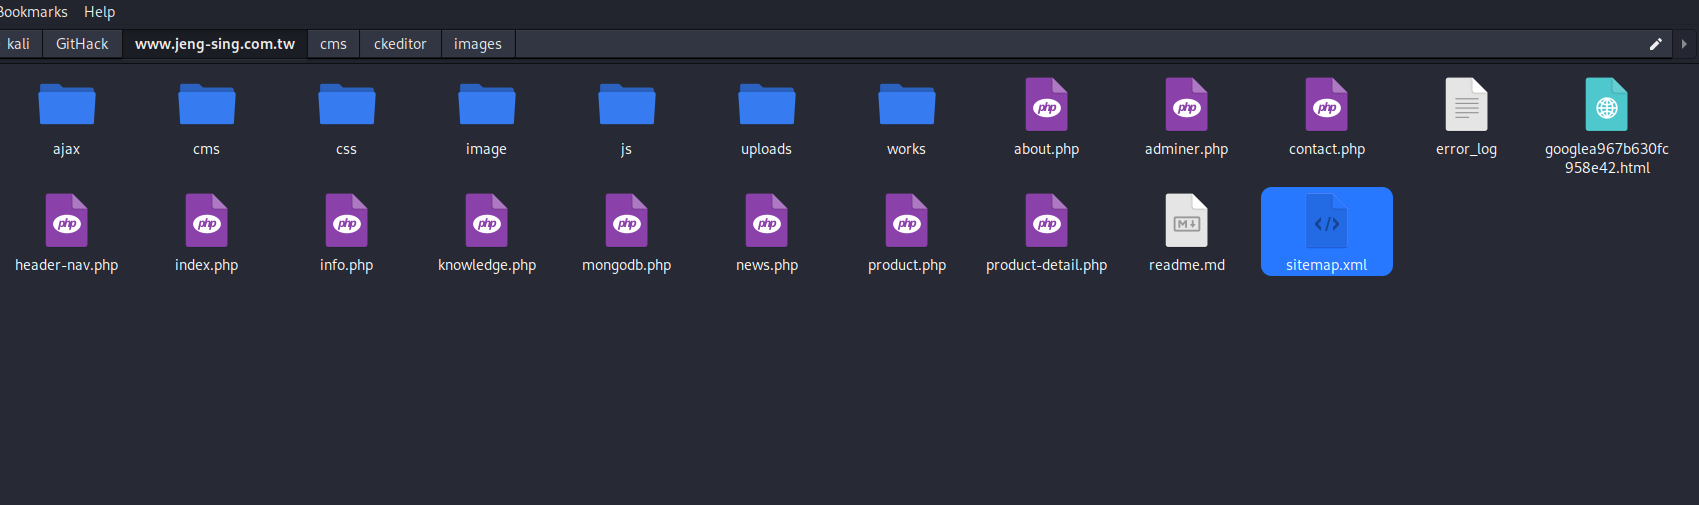1699x505 pixels.
Task: Click the 'product-detail.php' file name label
Action: click(1047, 265)
